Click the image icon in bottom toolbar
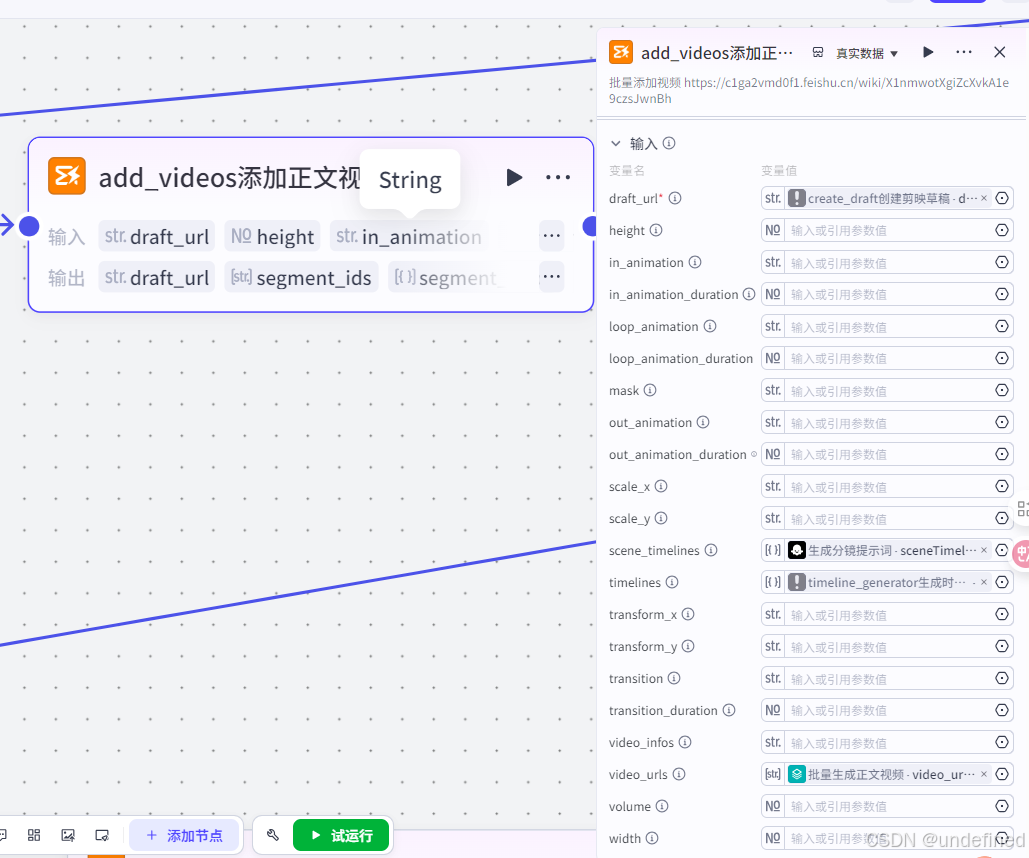 pyautogui.click(x=68, y=835)
